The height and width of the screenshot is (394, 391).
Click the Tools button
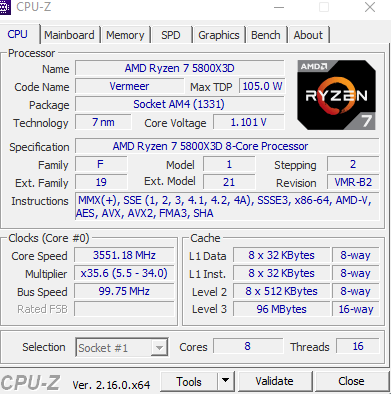[x=189, y=381]
